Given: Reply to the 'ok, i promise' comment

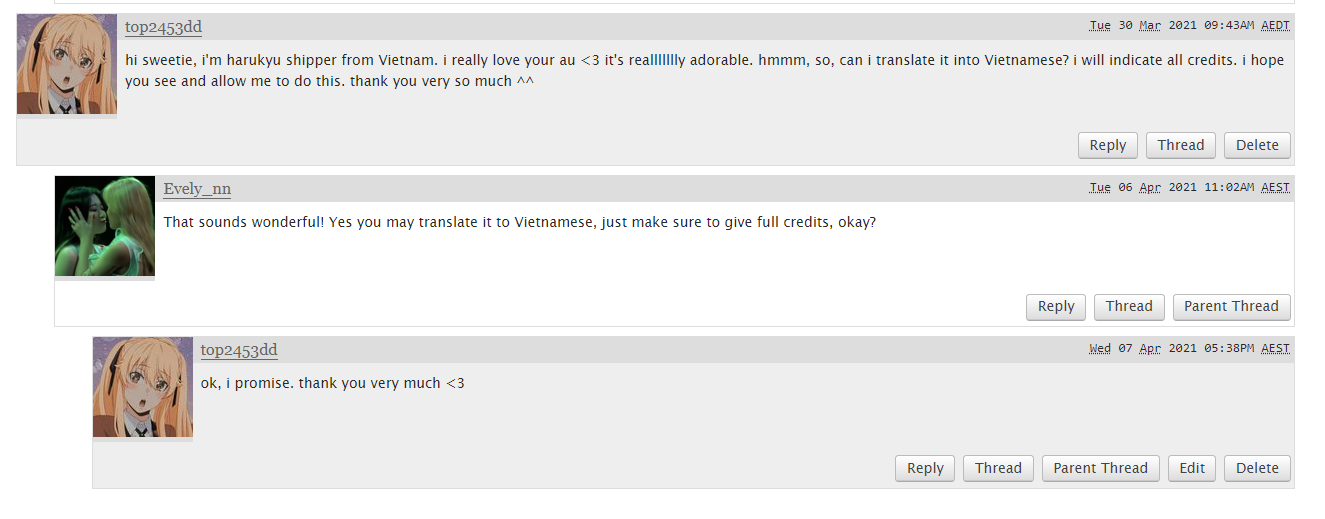Looking at the screenshot, I should point(925,468).
